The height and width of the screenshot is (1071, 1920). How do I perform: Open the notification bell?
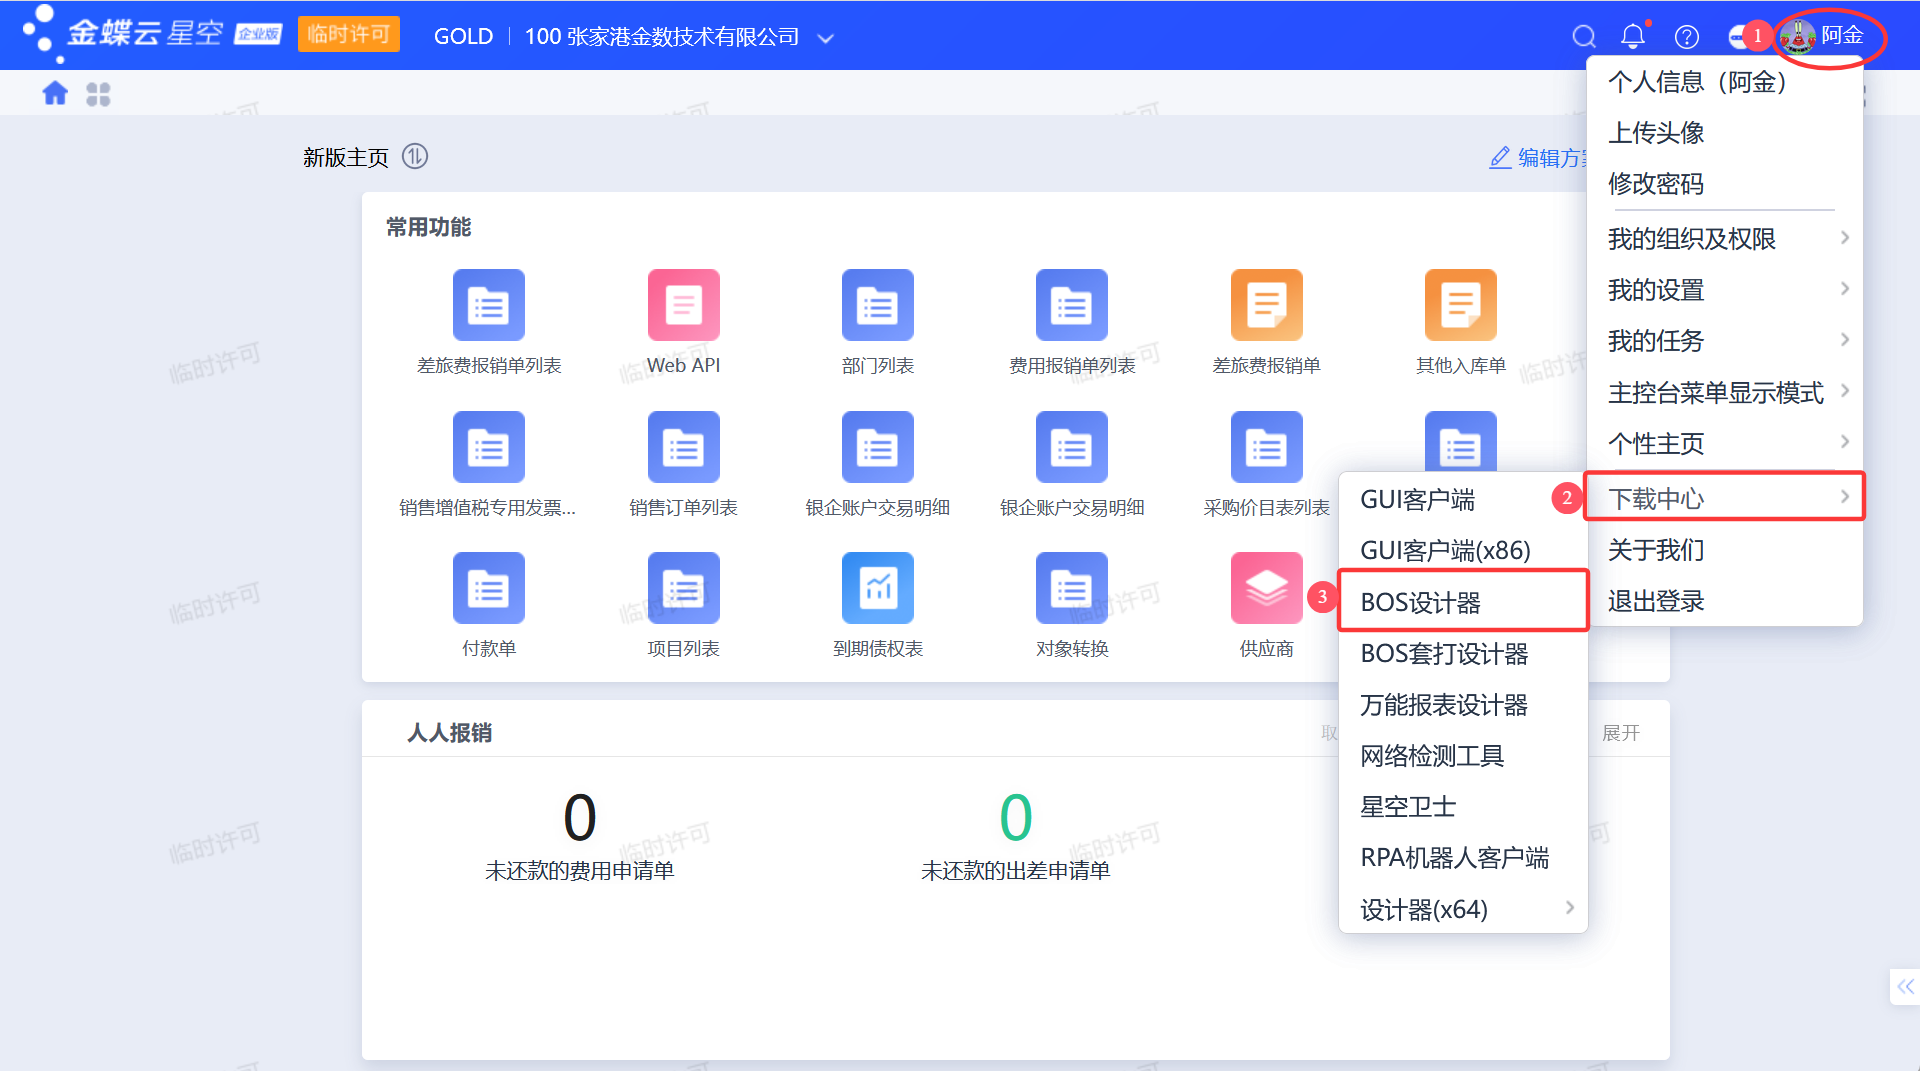(x=1633, y=37)
